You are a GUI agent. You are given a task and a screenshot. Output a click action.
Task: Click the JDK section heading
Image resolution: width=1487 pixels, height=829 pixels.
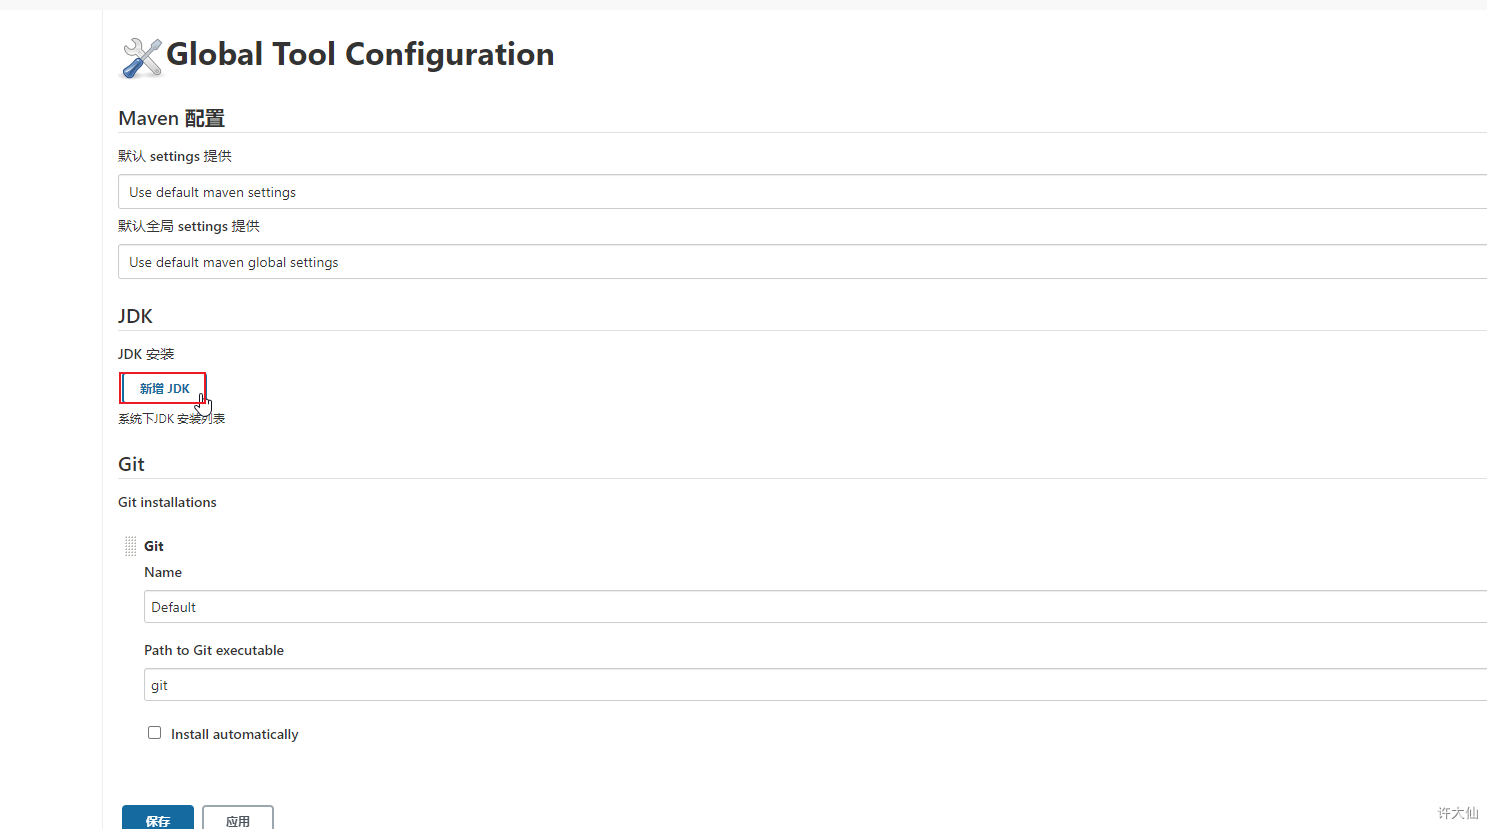click(135, 316)
